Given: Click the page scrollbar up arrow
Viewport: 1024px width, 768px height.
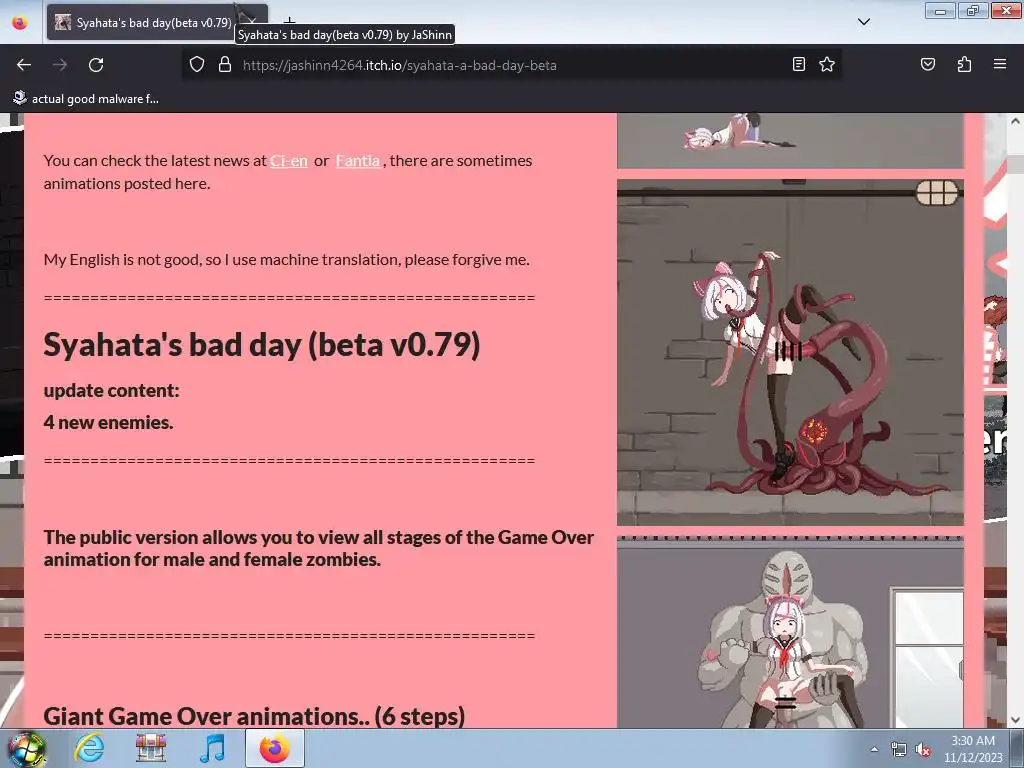Looking at the screenshot, I should (1014, 121).
